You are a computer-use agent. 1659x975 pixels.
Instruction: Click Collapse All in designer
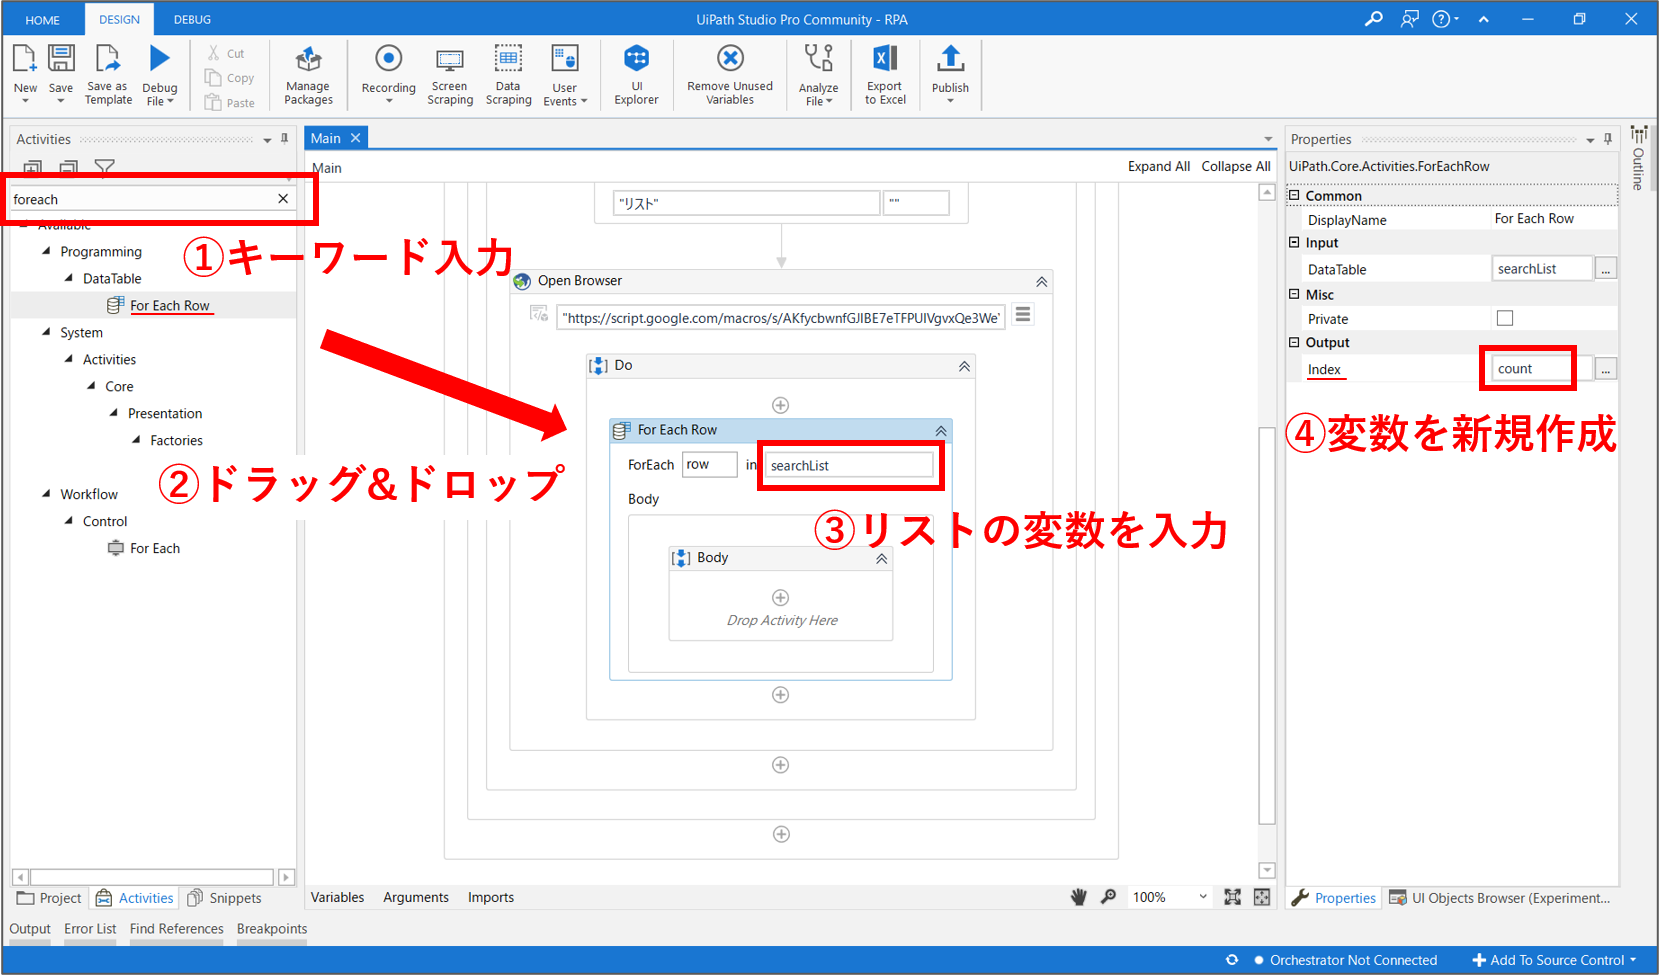click(x=1235, y=166)
